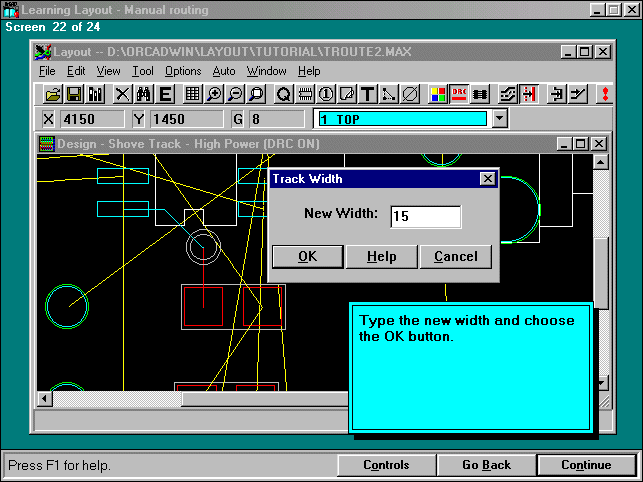Image resolution: width=643 pixels, height=482 pixels.
Task: Click the binoculars Find icon
Action: tap(143, 94)
